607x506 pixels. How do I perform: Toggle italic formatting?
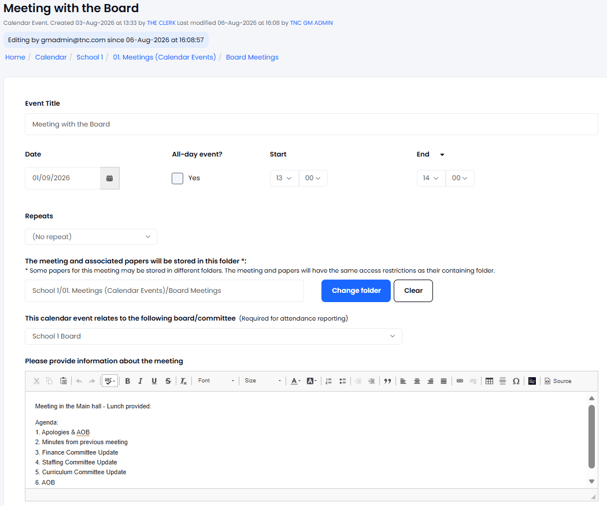[x=140, y=381]
